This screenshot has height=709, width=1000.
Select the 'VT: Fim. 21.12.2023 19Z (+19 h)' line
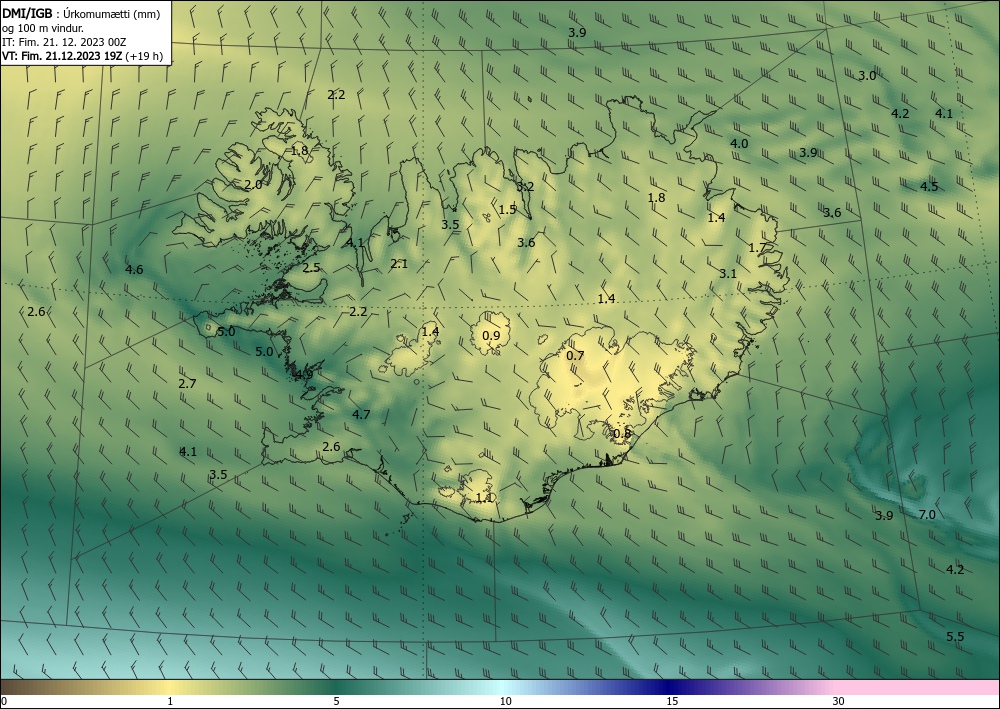tap(82, 56)
